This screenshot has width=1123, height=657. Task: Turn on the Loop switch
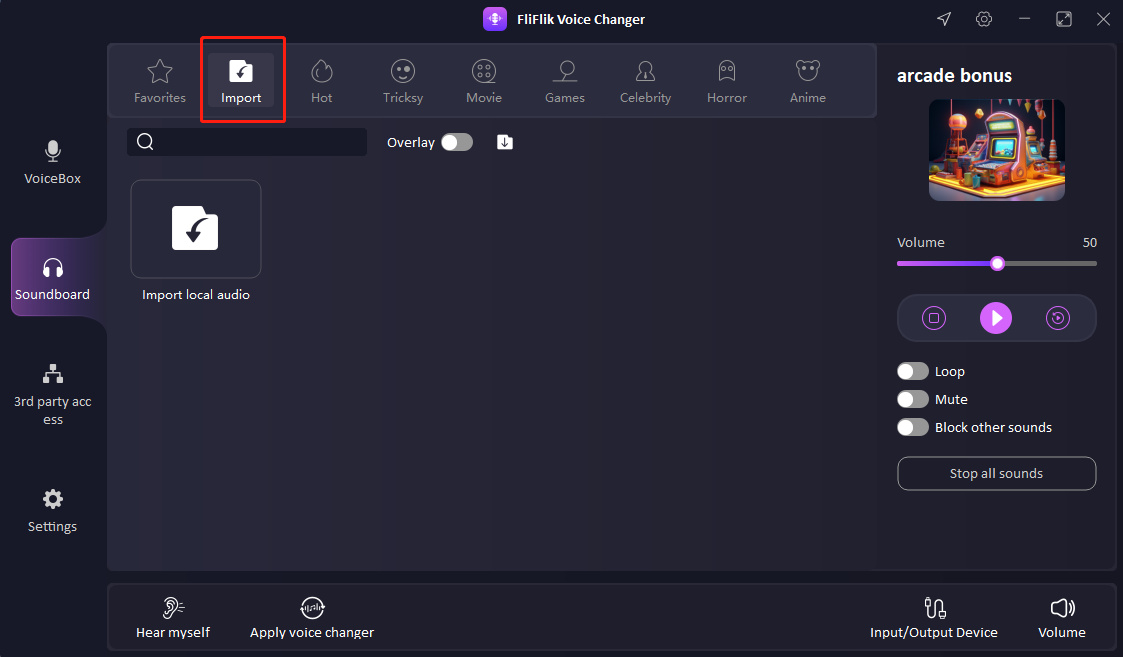(x=912, y=371)
